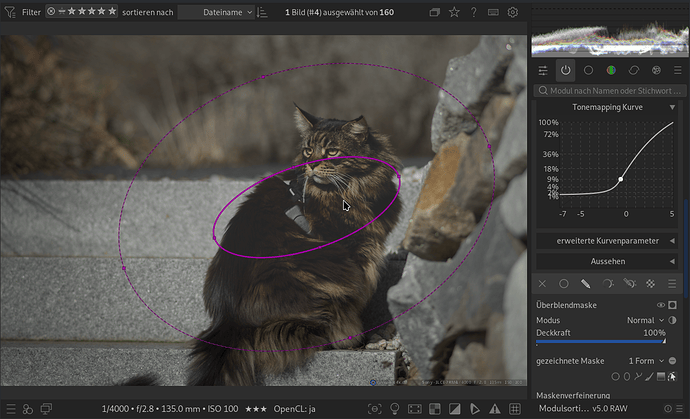
Task: Expand the erweiterte Kurvenparameter section
Action: click(608, 241)
